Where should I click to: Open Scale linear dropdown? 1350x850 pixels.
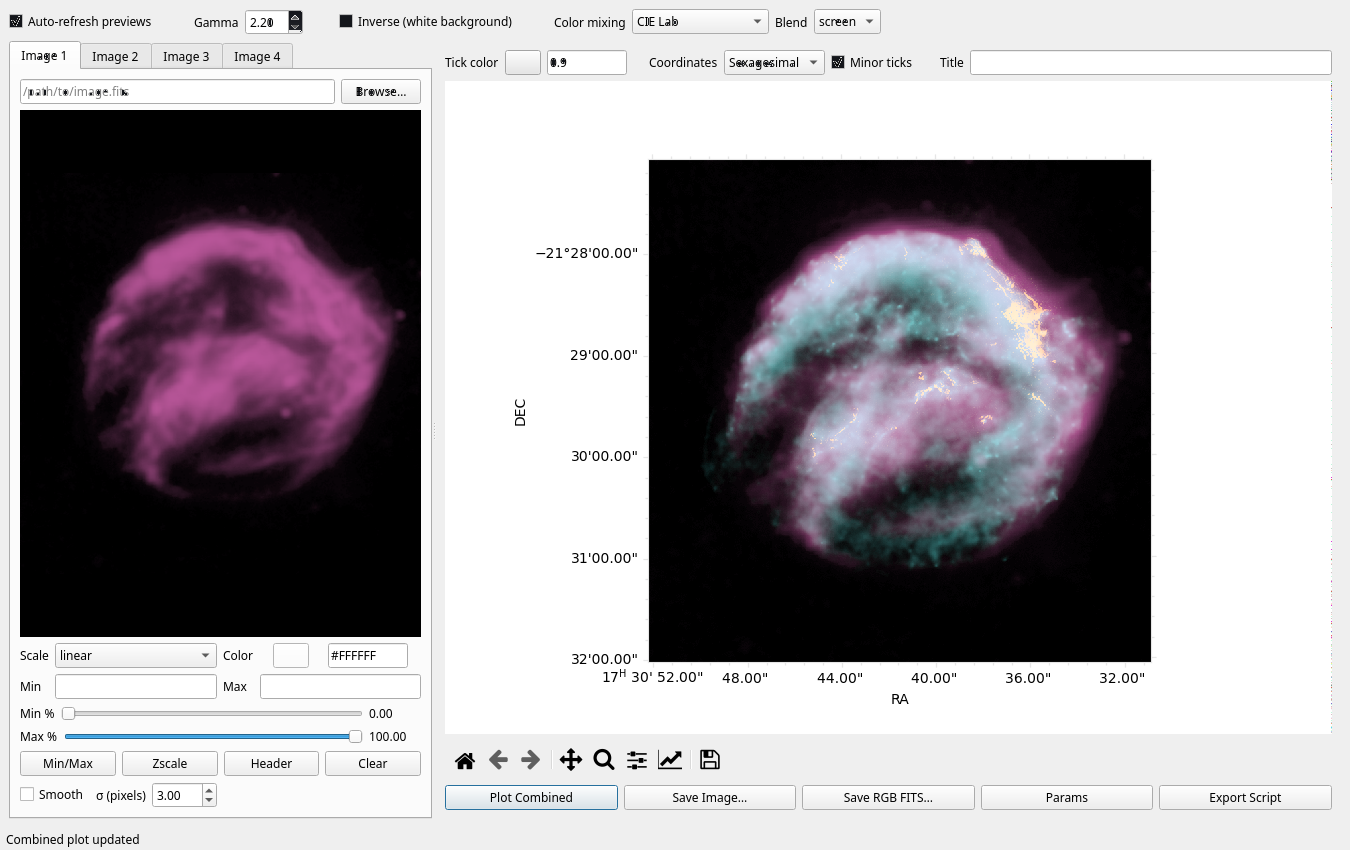point(136,655)
